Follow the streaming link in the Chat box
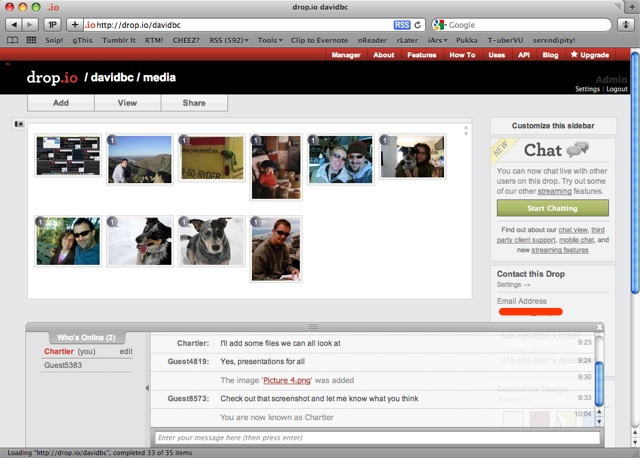640x458 pixels. click(554, 191)
